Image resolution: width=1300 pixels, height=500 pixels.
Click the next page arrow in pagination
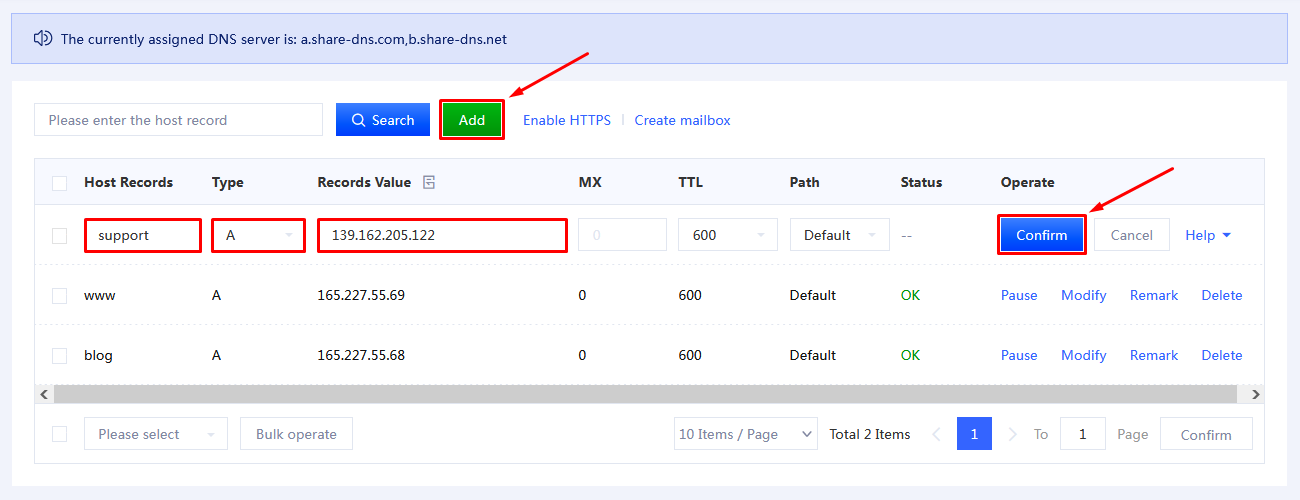click(x=1012, y=434)
